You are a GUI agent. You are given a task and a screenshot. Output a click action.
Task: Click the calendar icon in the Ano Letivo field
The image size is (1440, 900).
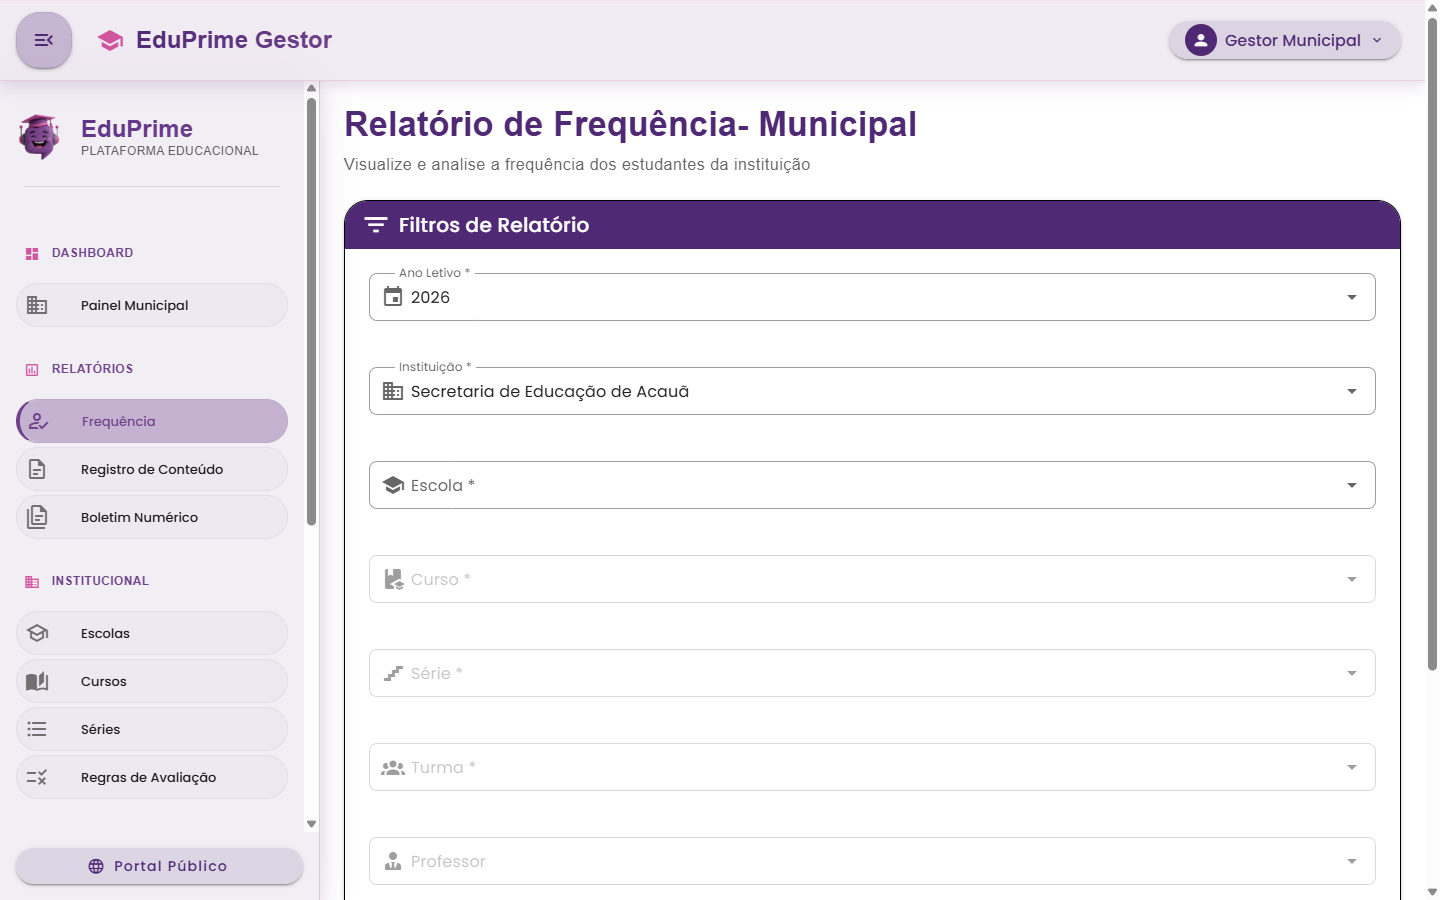[x=392, y=297]
